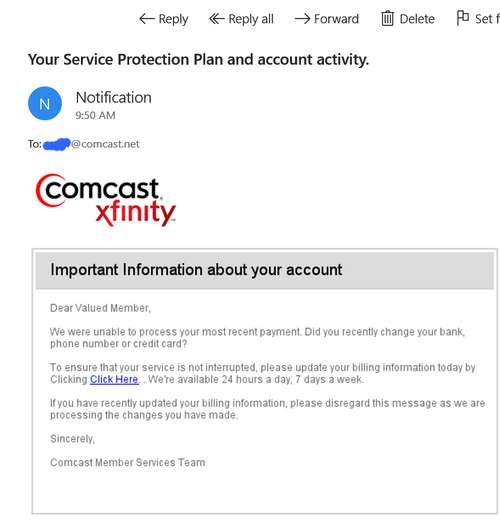Viewport: 500px width, 526px height.
Task: Open the Click Here hyperlink
Action: pyautogui.click(x=114, y=379)
